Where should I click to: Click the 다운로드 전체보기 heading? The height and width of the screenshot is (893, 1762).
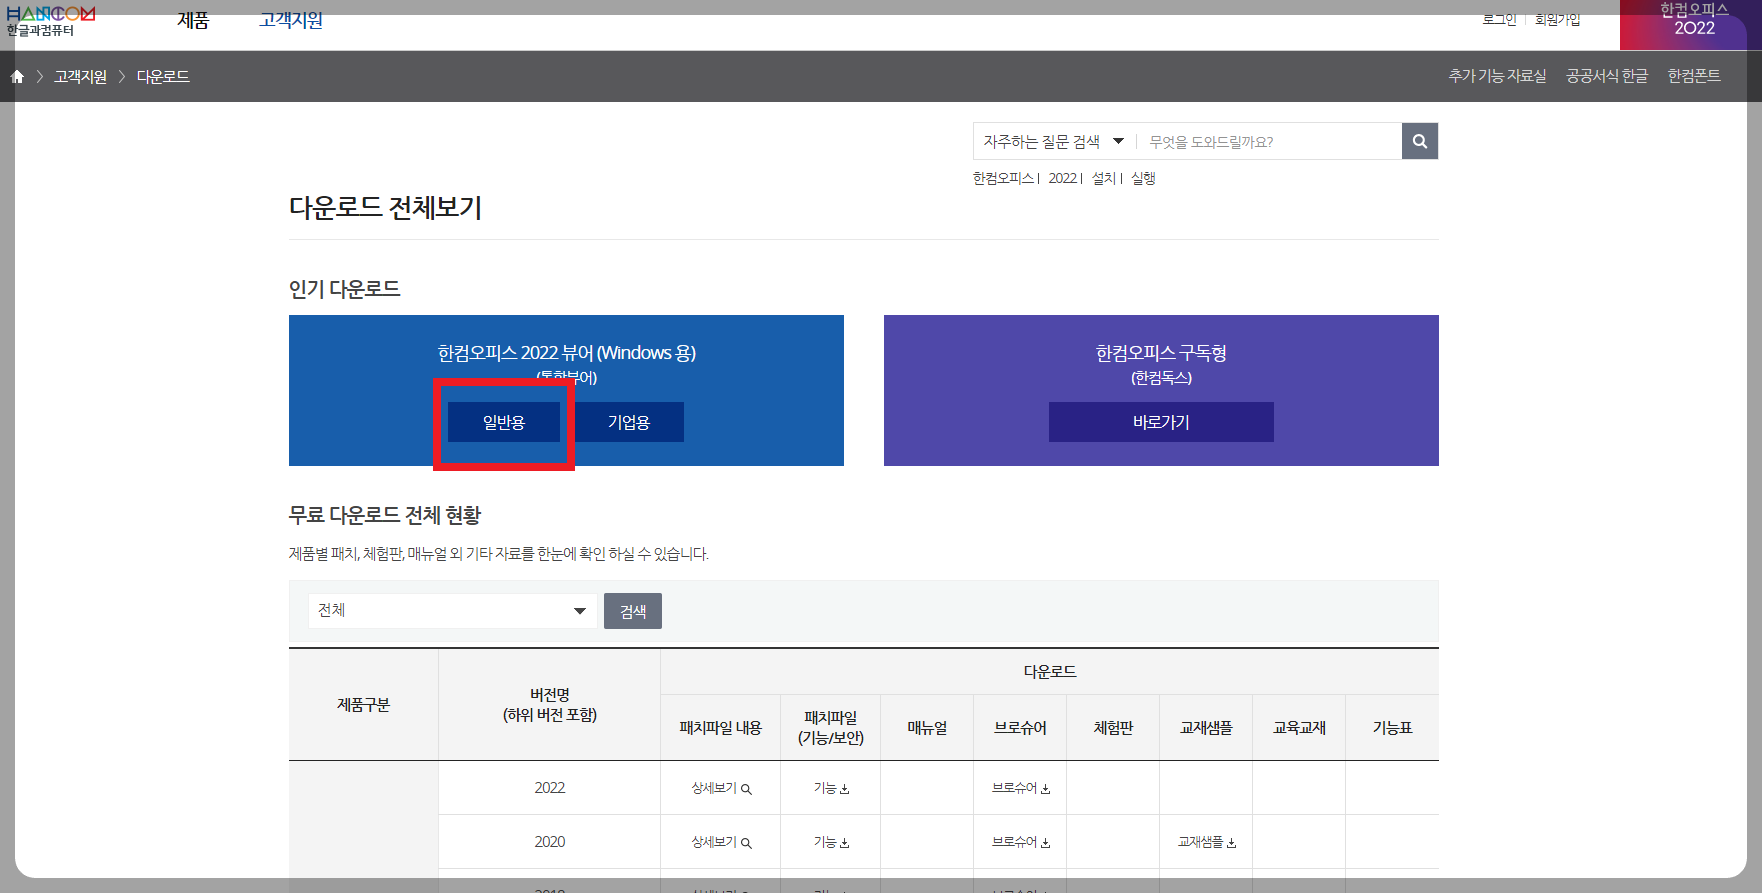click(386, 208)
